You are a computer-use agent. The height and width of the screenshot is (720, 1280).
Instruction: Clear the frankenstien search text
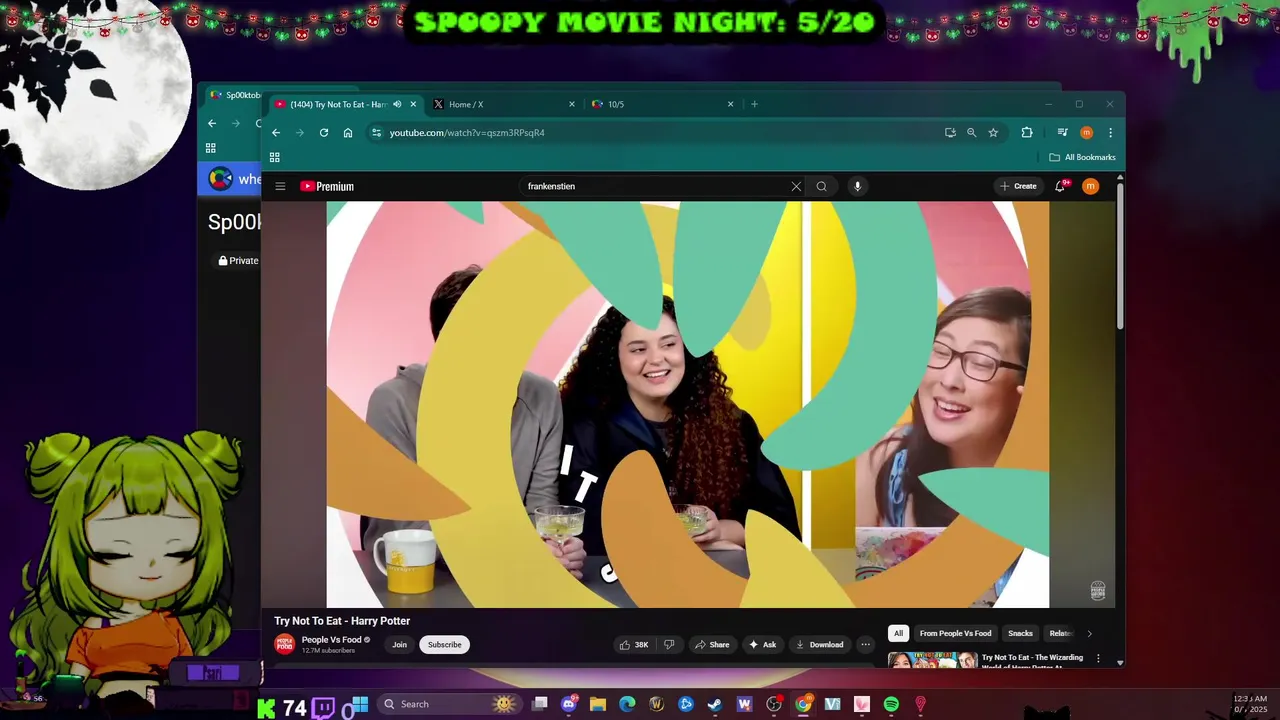tap(796, 186)
